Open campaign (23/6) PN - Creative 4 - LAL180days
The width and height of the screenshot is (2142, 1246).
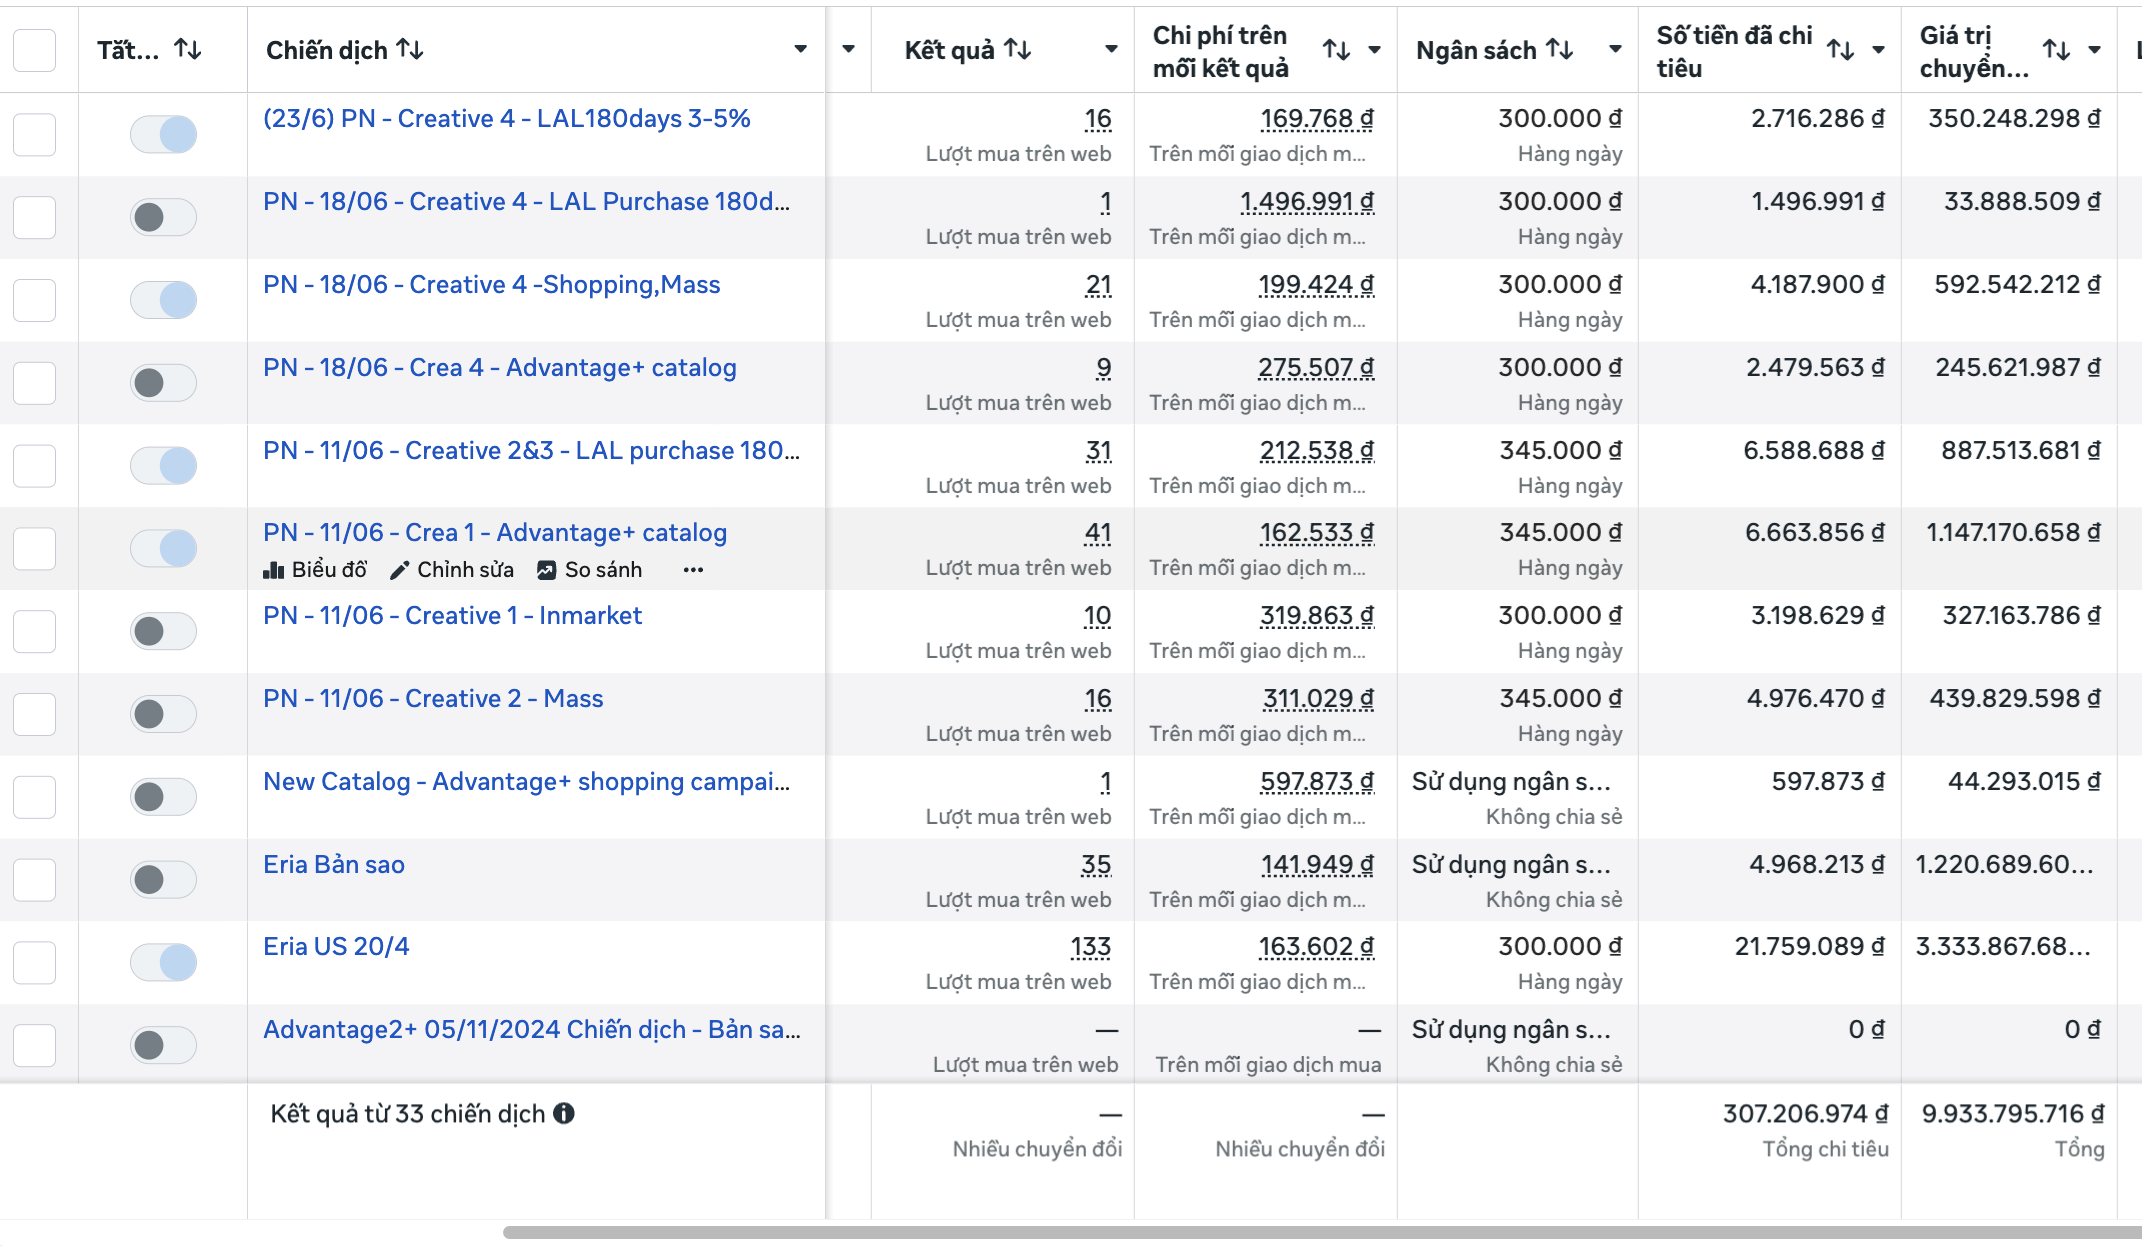[506, 118]
